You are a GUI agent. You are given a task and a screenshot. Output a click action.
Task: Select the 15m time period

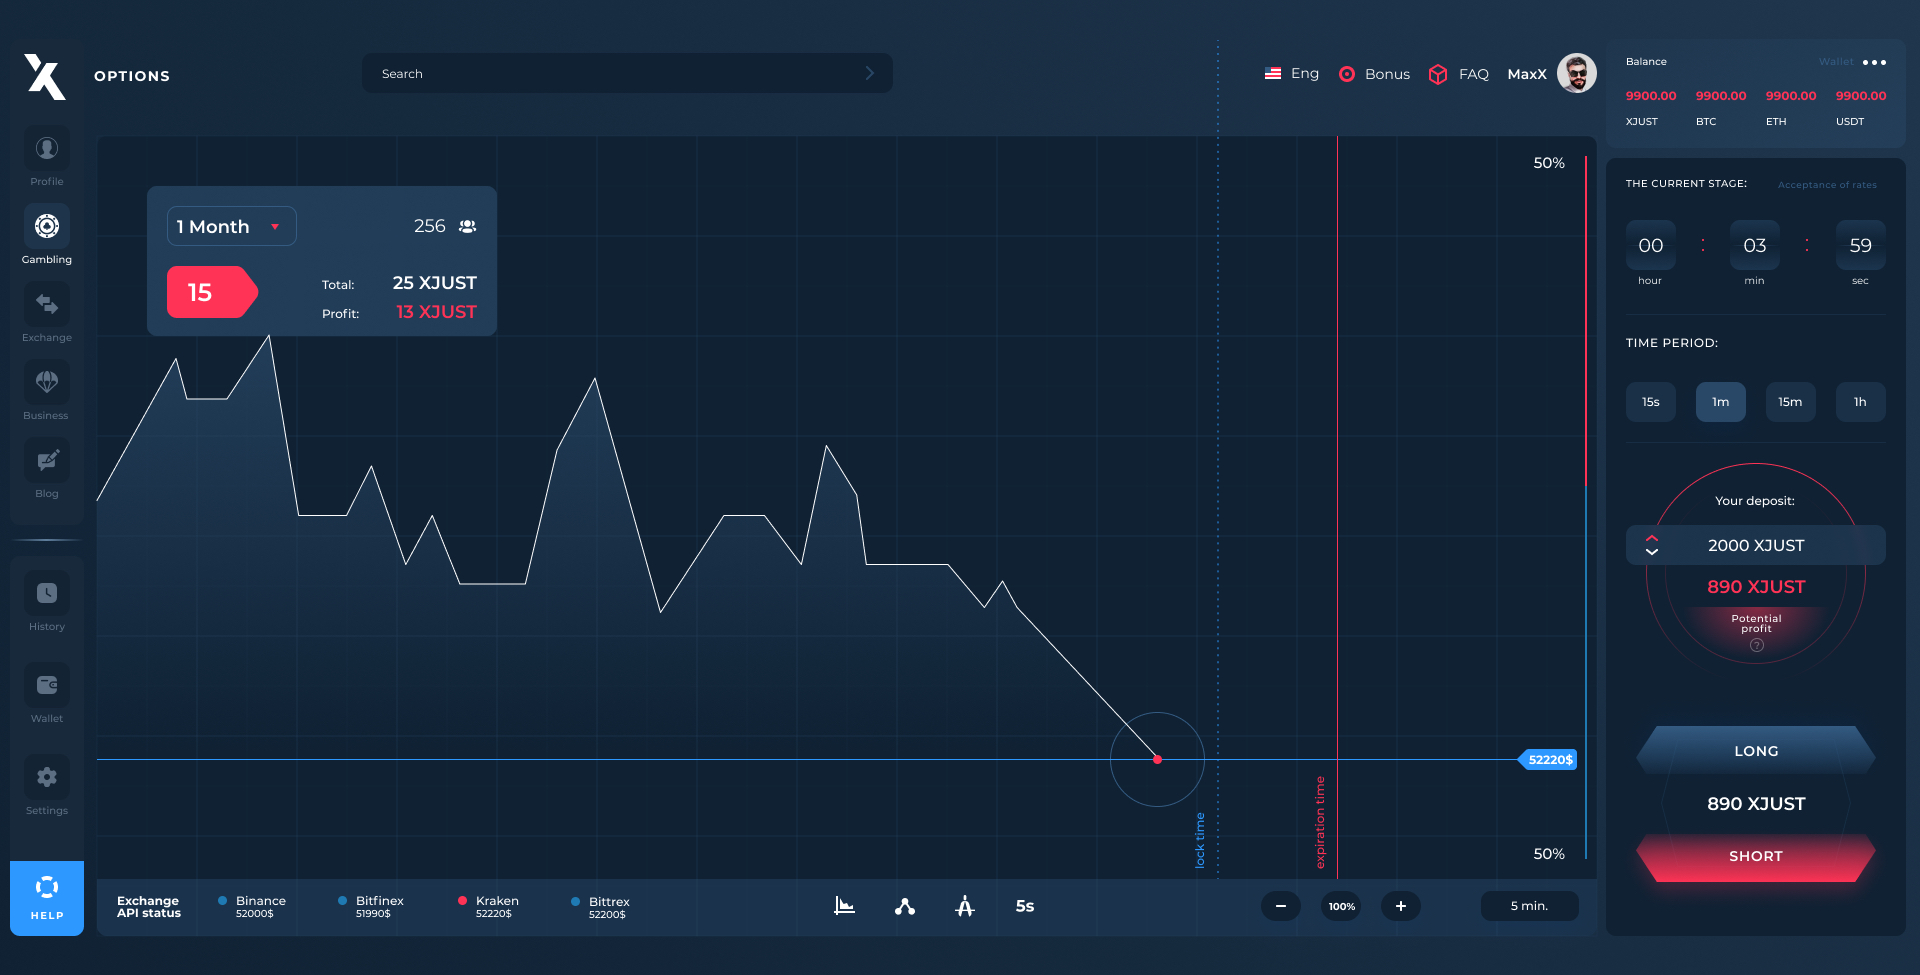(x=1790, y=402)
